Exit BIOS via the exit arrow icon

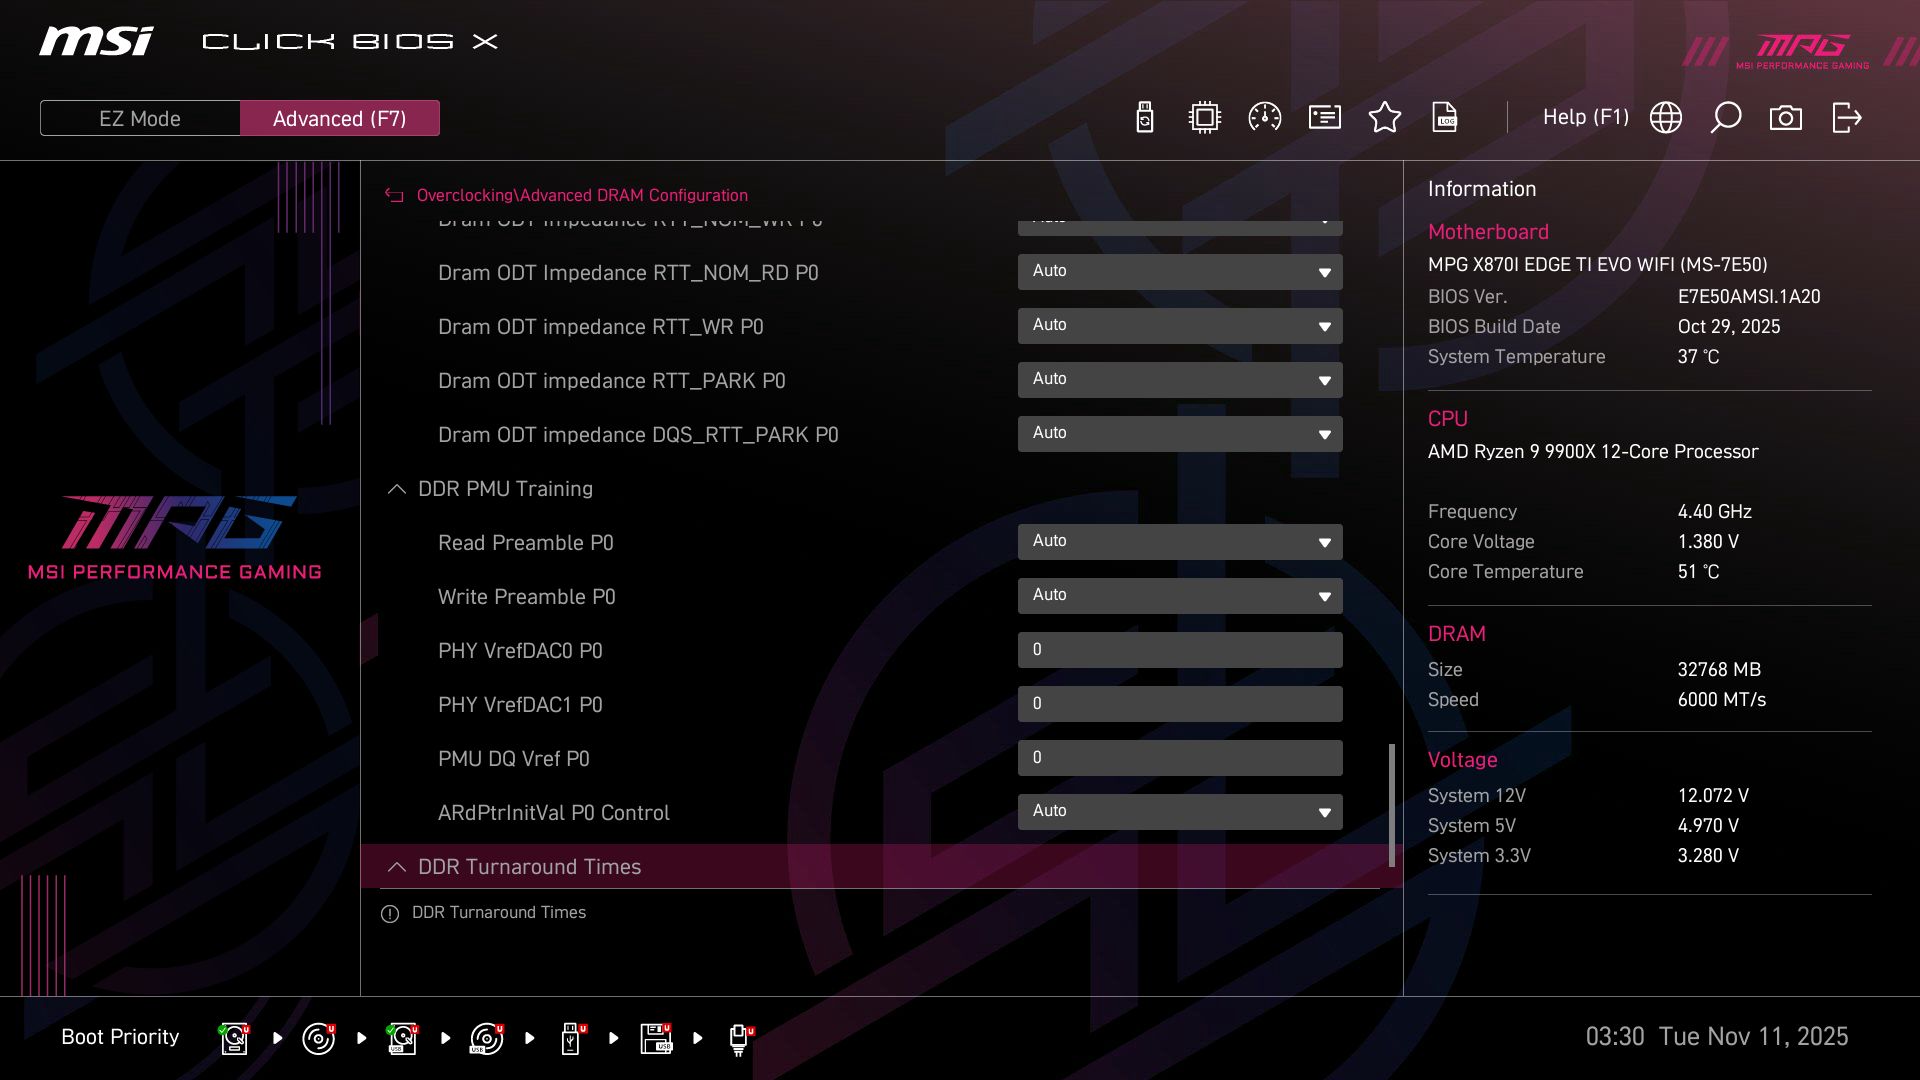pos(1846,117)
